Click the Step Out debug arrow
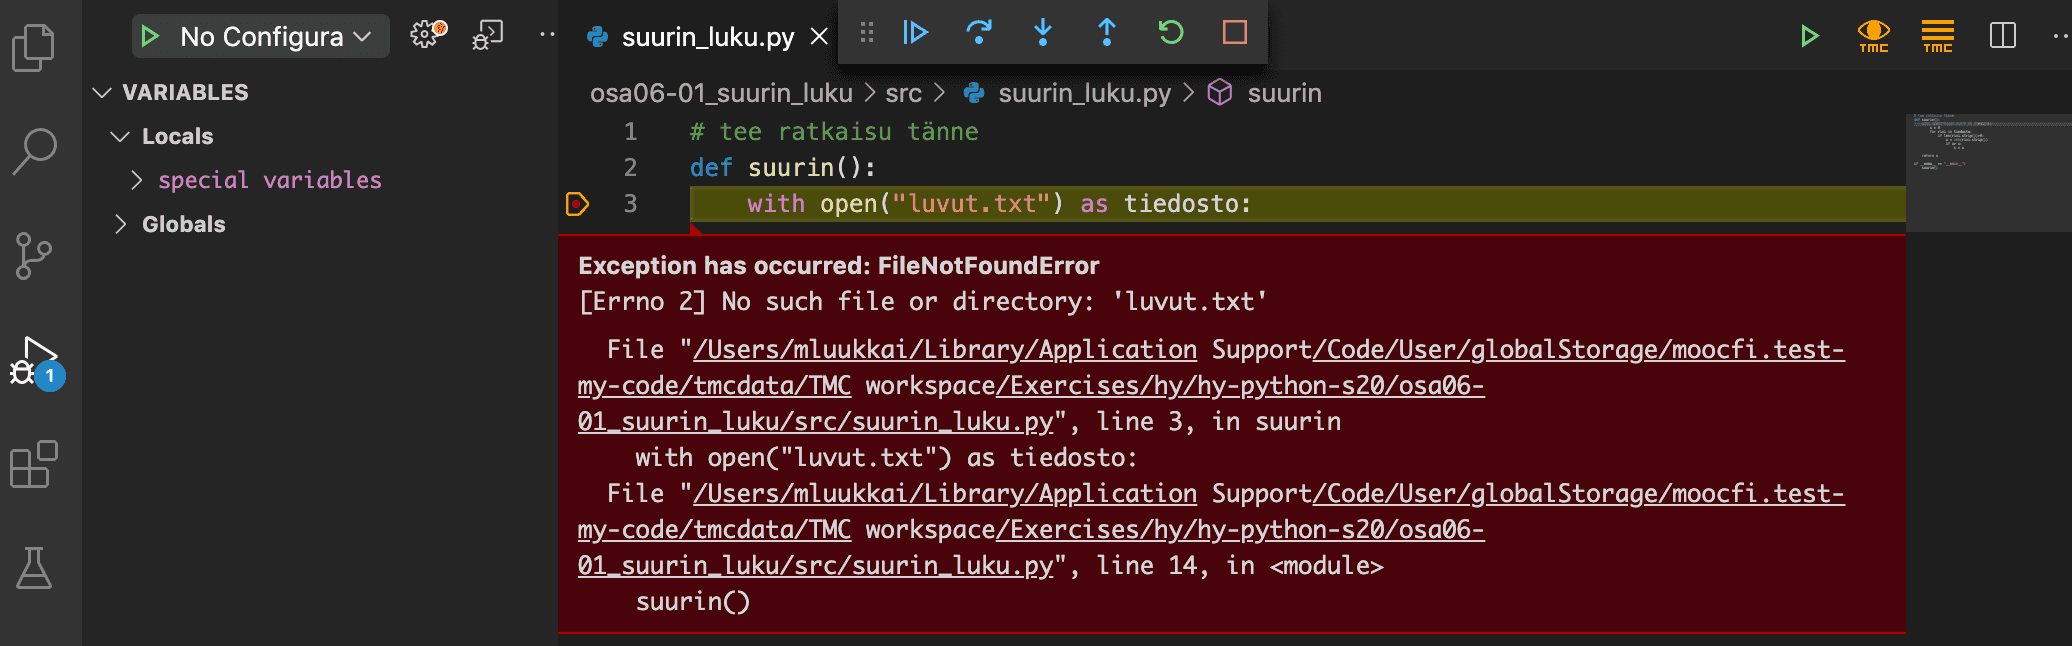Image resolution: width=2072 pixels, height=646 pixels. point(1107,33)
